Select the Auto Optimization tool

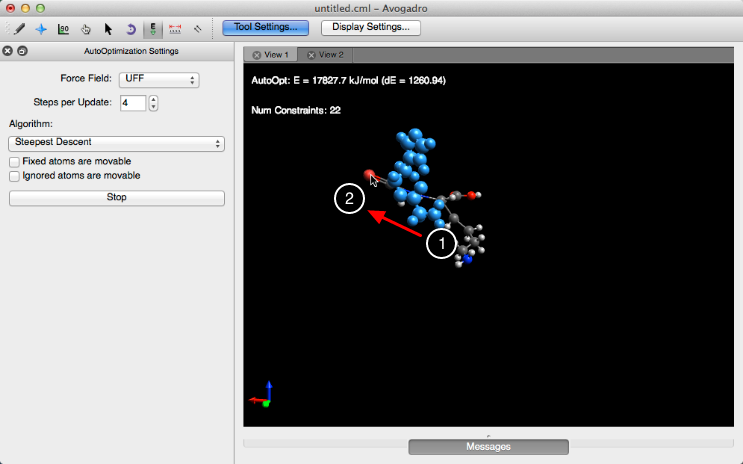[x=153, y=29]
